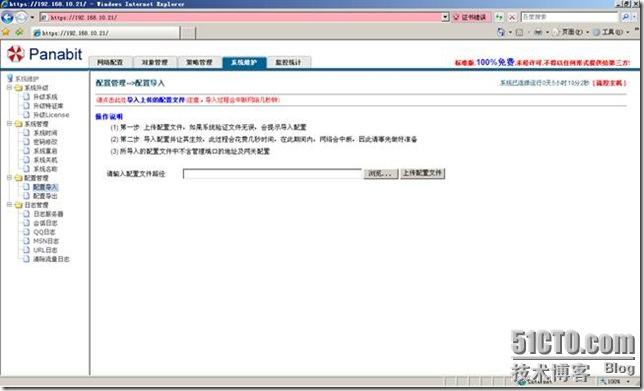Click the page icon beside 升级特征库
Image resolution: width=644 pixels, height=391 pixels.
coord(26,106)
